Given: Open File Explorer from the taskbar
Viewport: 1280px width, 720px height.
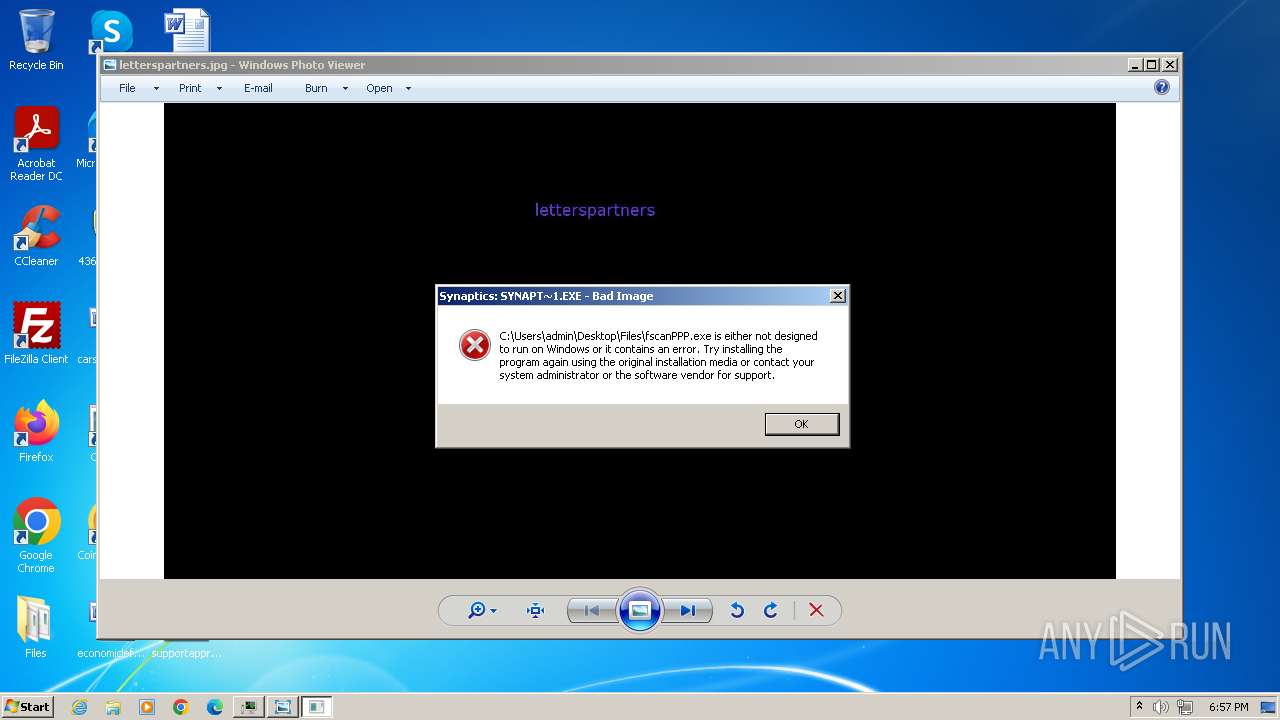Looking at the screenshot, I should [113, 707].
